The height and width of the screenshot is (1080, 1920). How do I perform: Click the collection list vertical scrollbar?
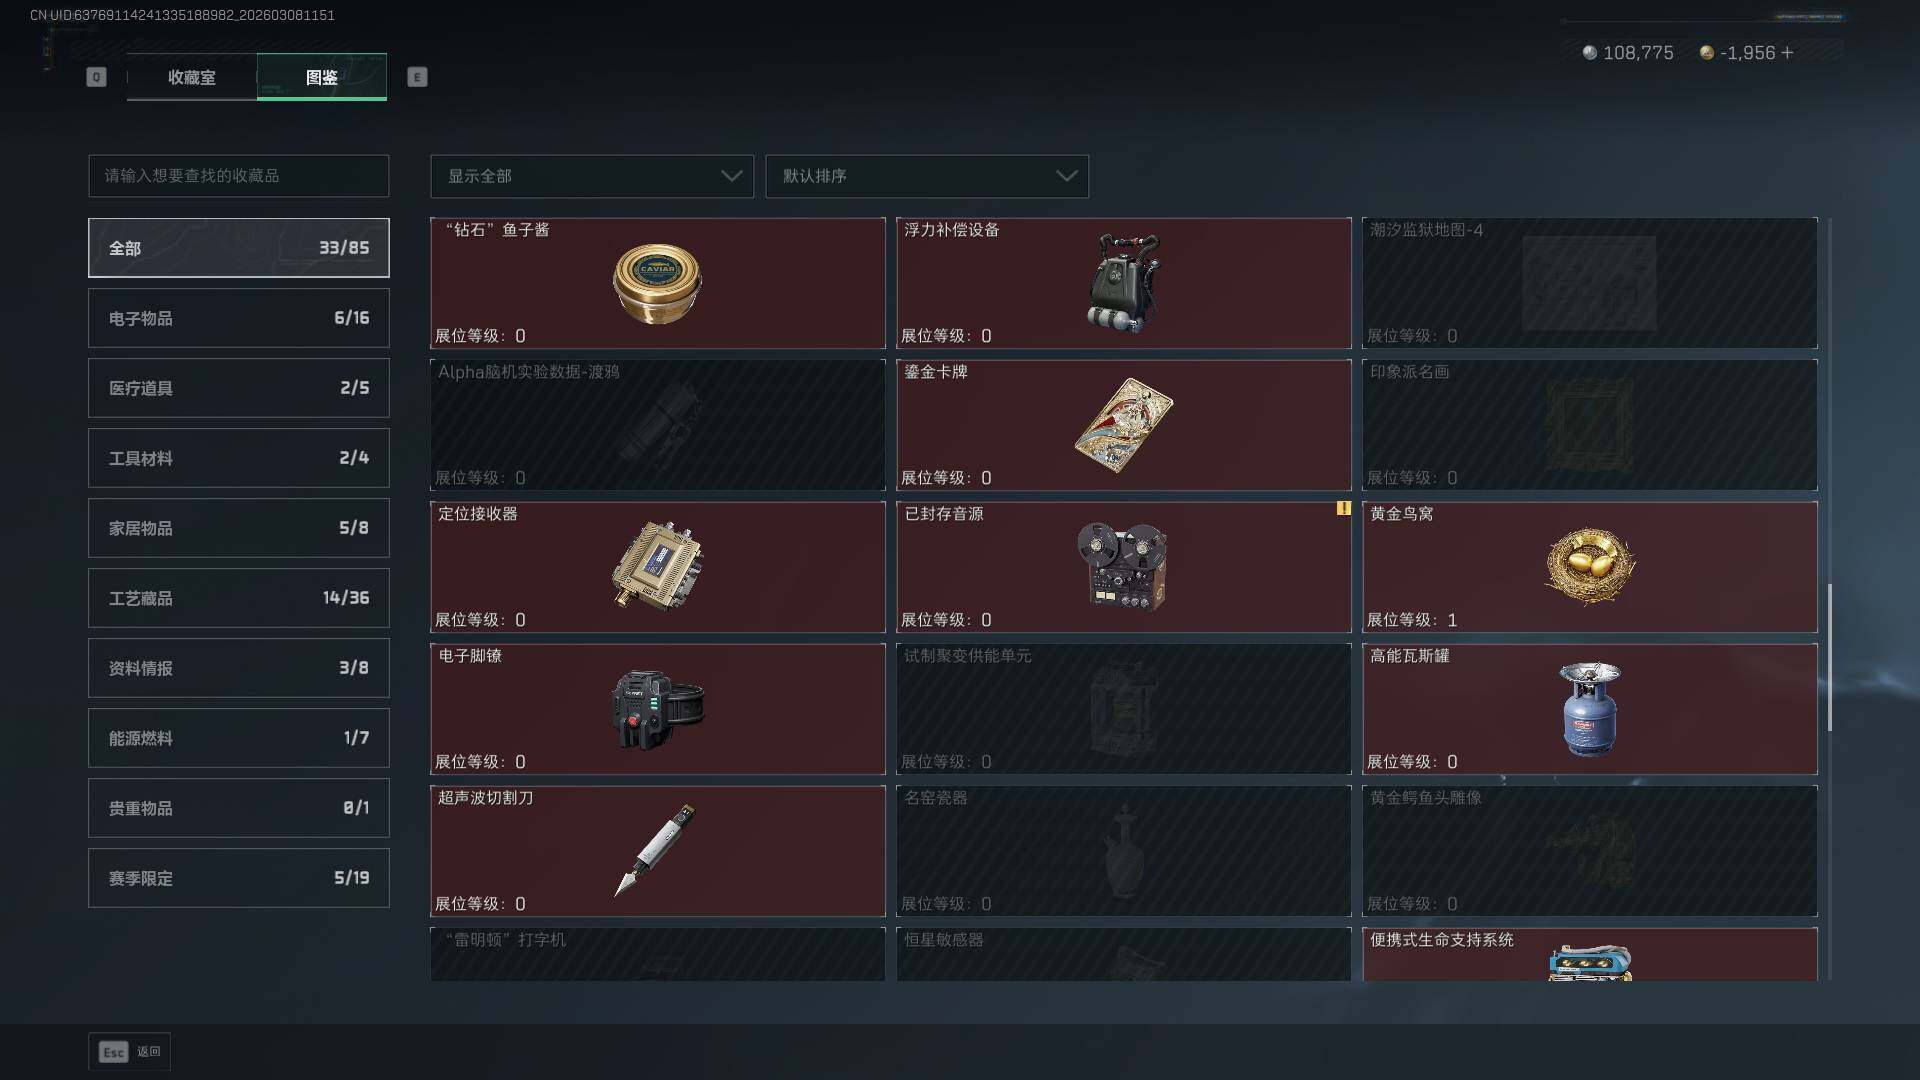(x=1830, y=658)
